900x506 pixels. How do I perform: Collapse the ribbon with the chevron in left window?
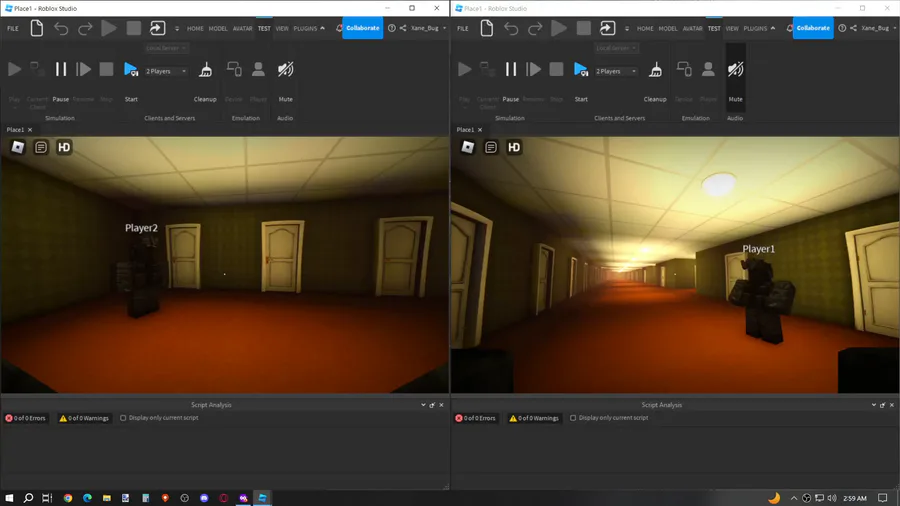tap(323, 28)
